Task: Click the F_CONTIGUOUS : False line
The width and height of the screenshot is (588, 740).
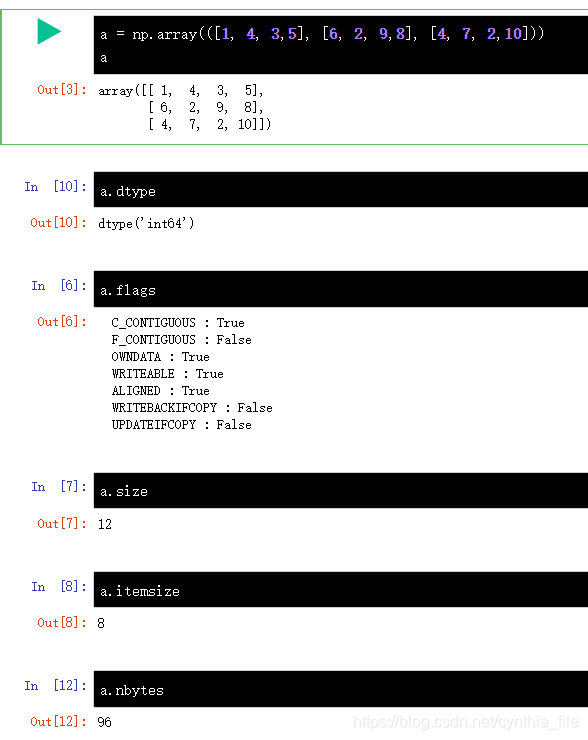Action: coord(181,340)
